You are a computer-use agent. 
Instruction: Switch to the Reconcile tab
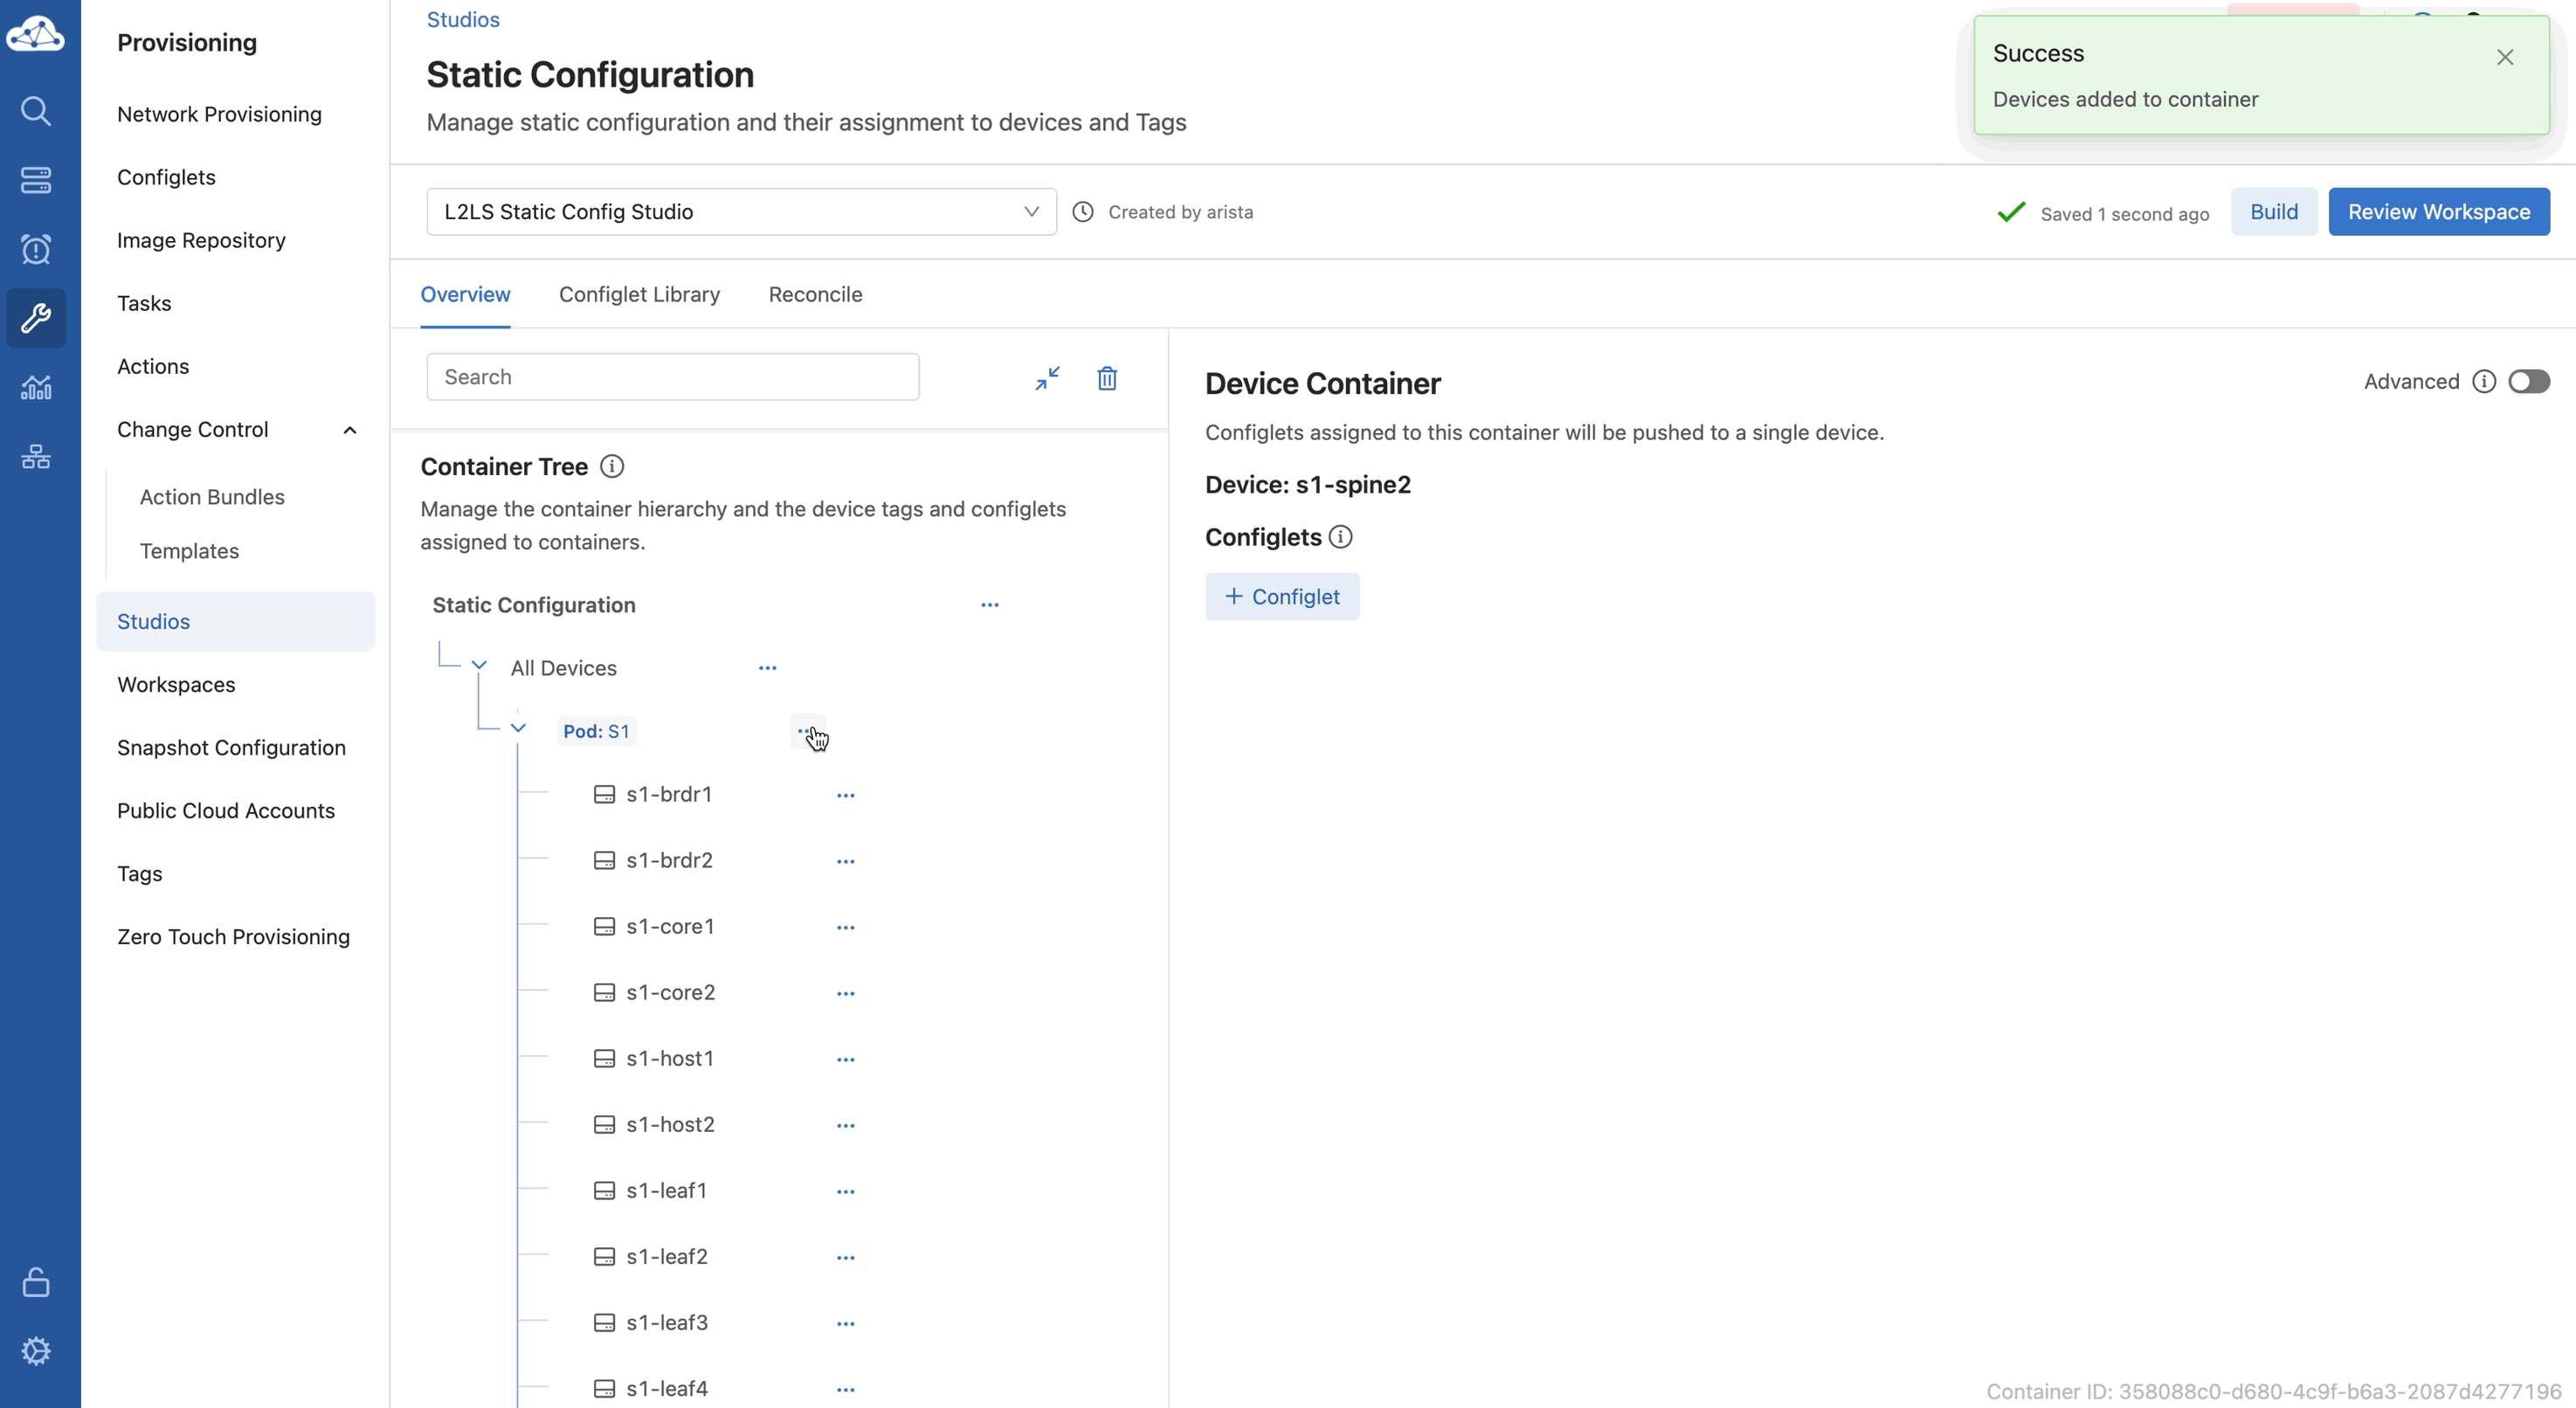pyautogui.click(x=815, y=294)
